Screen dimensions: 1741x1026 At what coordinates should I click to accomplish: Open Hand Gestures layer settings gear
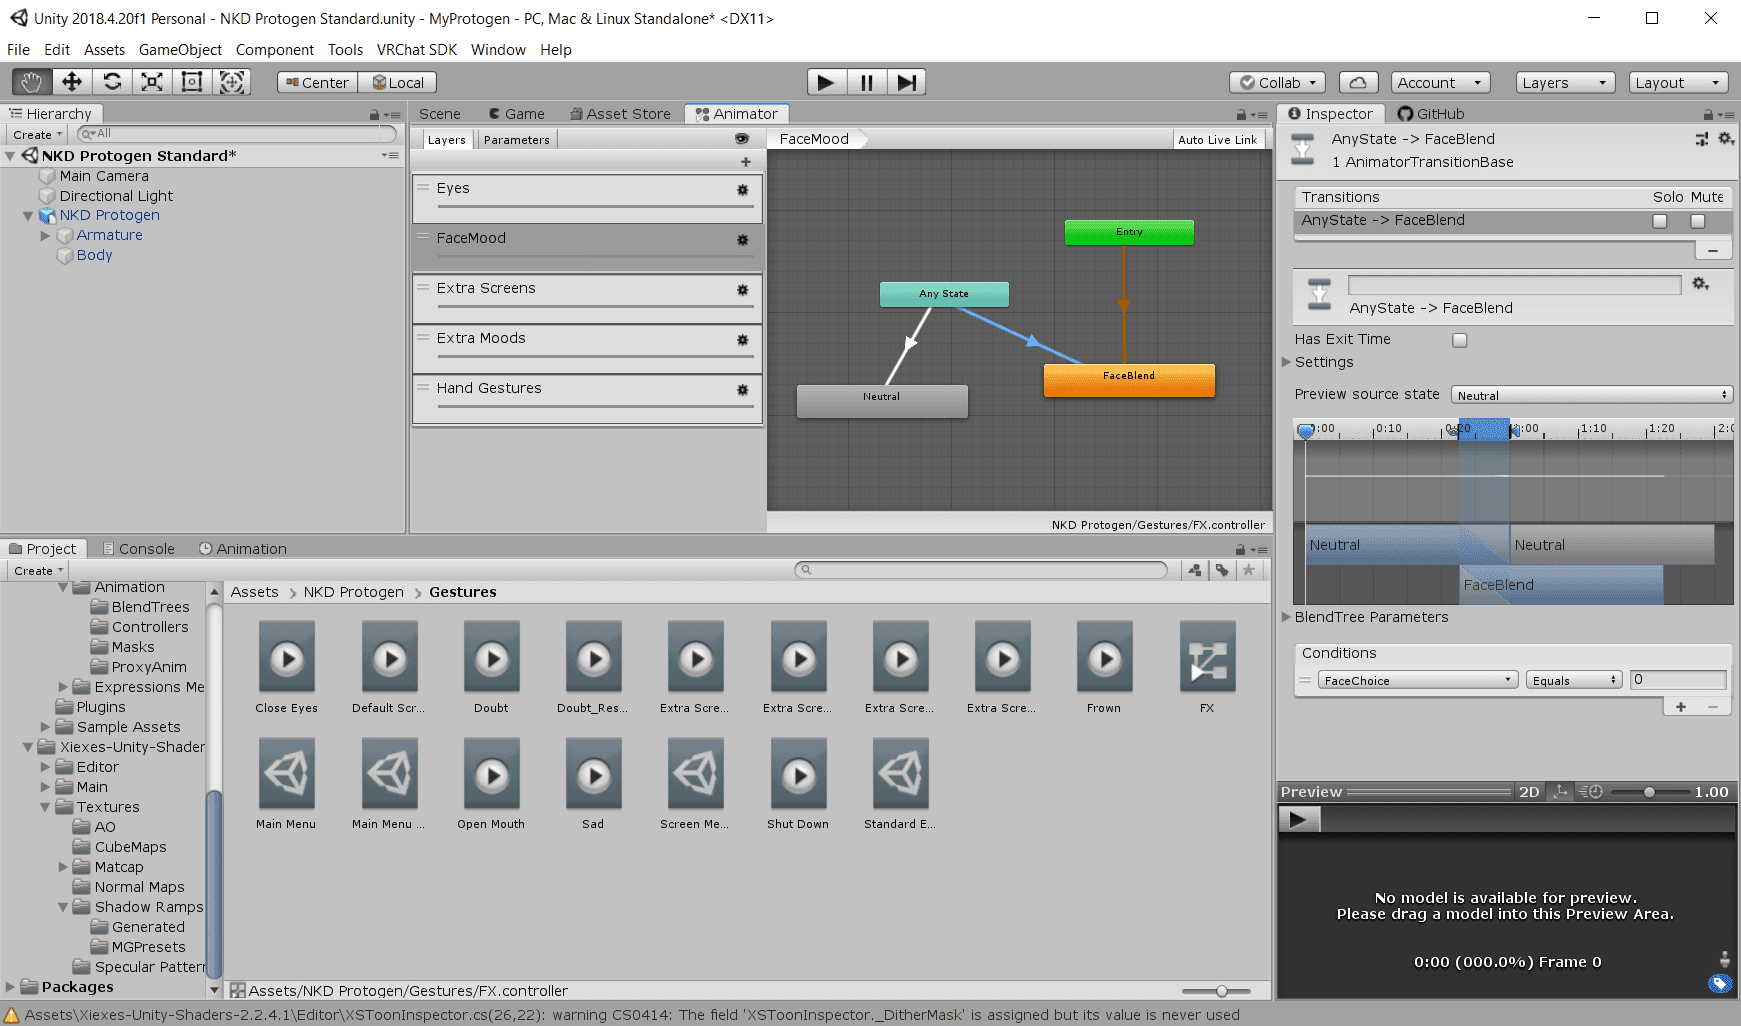742,390
